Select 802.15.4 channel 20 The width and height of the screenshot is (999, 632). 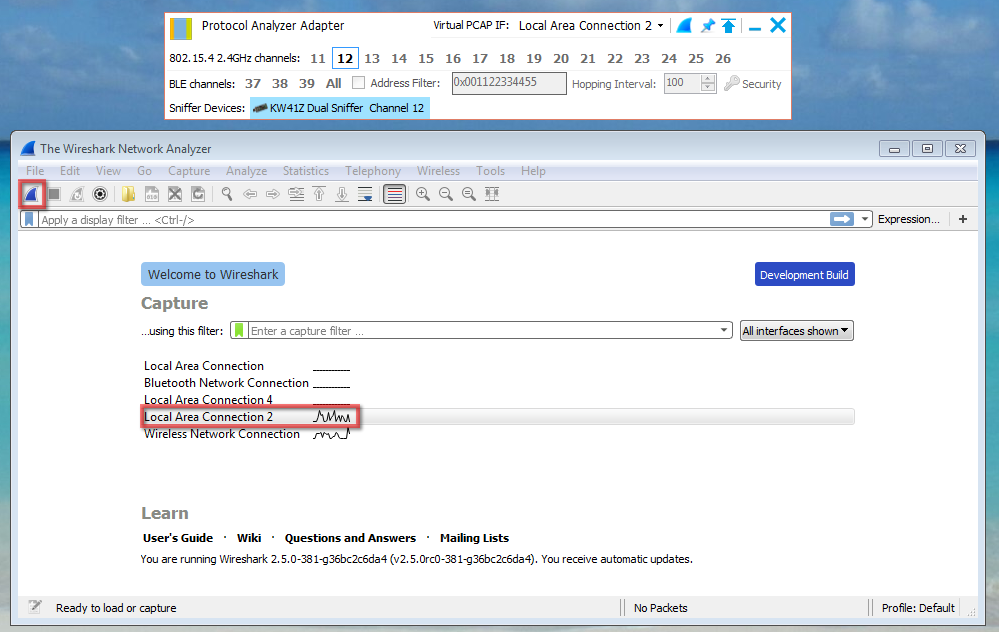click(x=561, y=59)
